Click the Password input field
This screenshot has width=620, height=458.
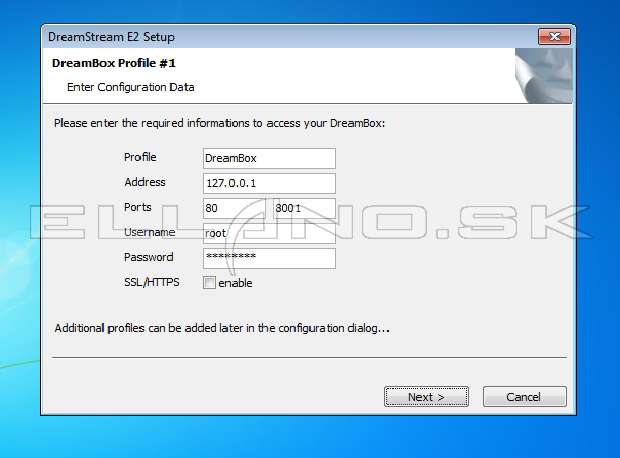pos(269,258)
